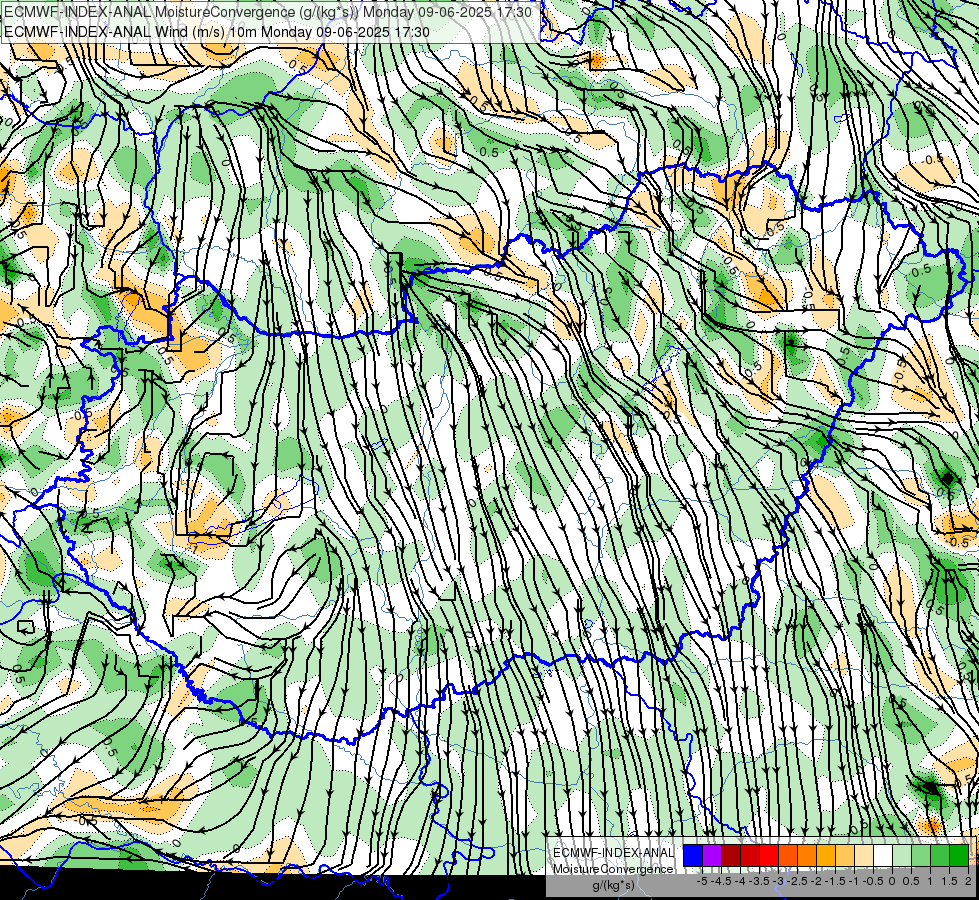This screenshot has width=979, height=900.
Task: Pick legend swatch between 0.5 and 1
Action: [x=921, y=856]
